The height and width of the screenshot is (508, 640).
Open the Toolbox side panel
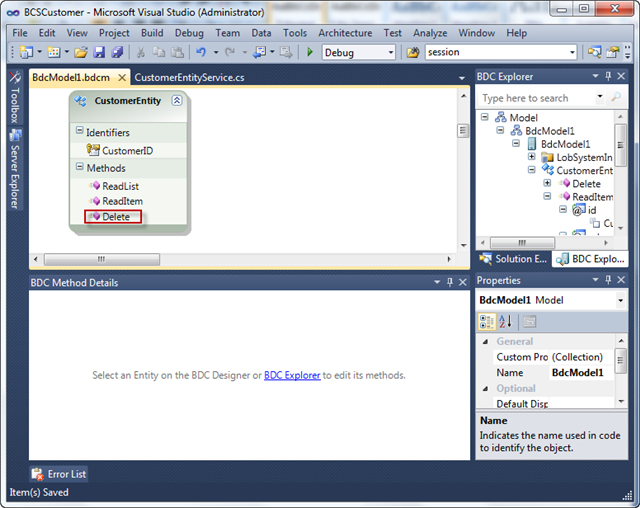coord(15,98)
